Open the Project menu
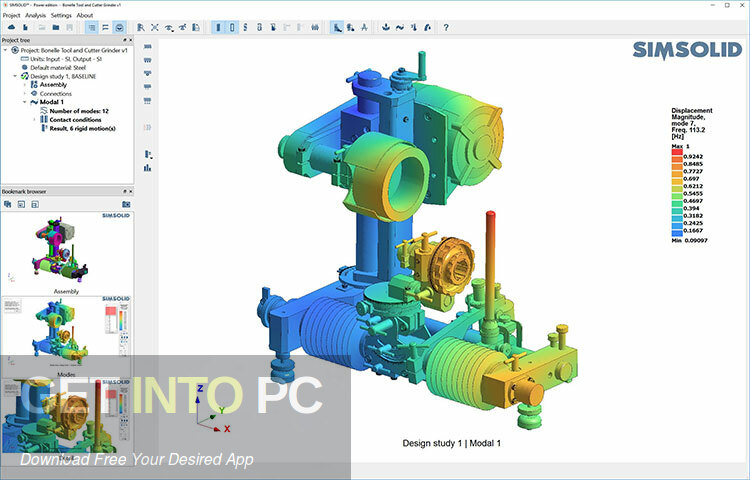 (x=11, y=15)
